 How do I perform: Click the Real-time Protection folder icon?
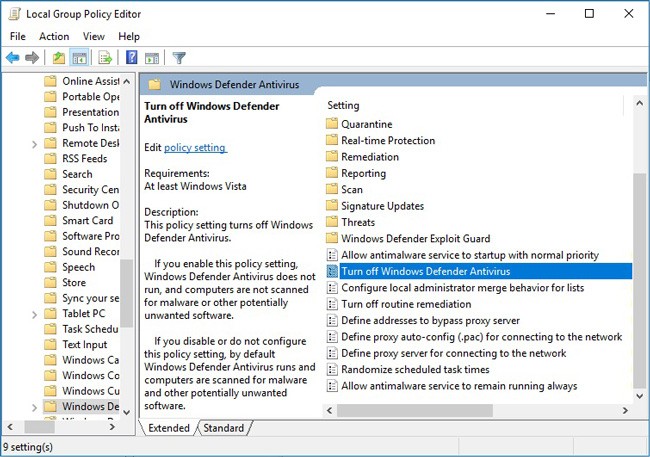[x=332, y=140]
